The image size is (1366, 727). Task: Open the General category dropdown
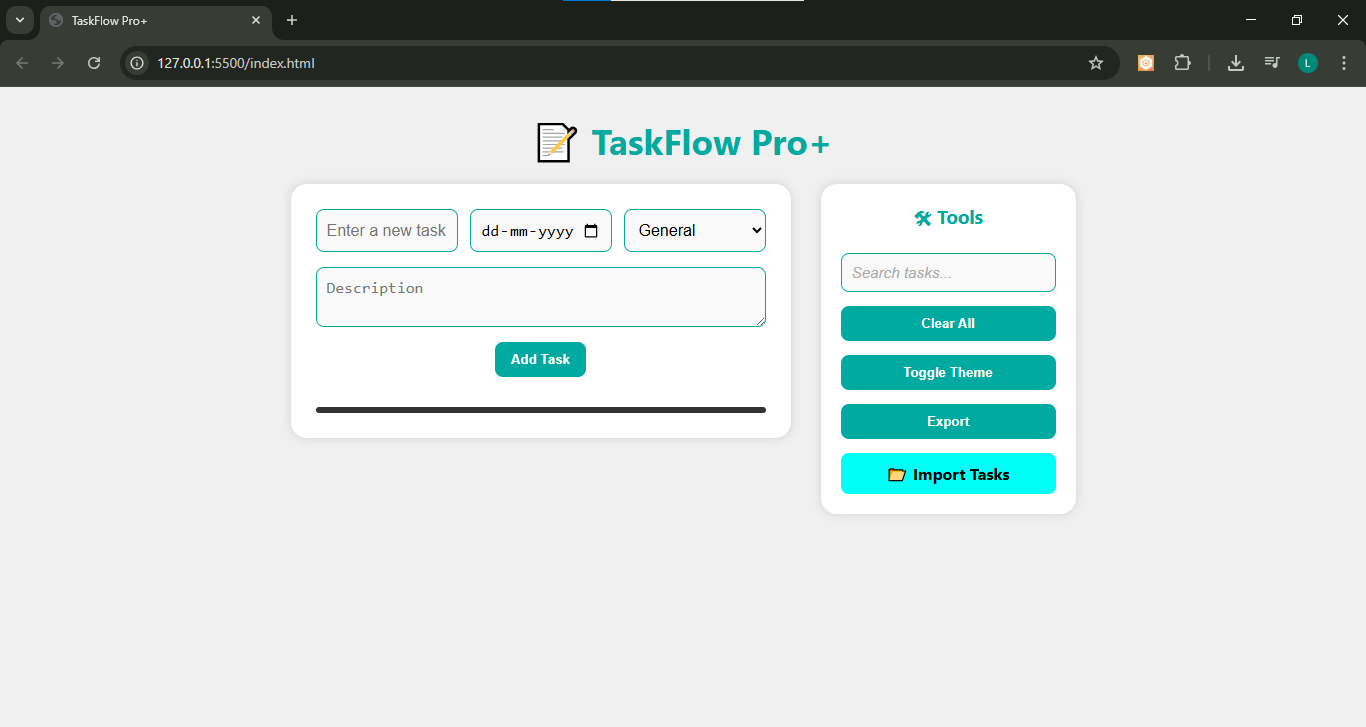[695, 230]
